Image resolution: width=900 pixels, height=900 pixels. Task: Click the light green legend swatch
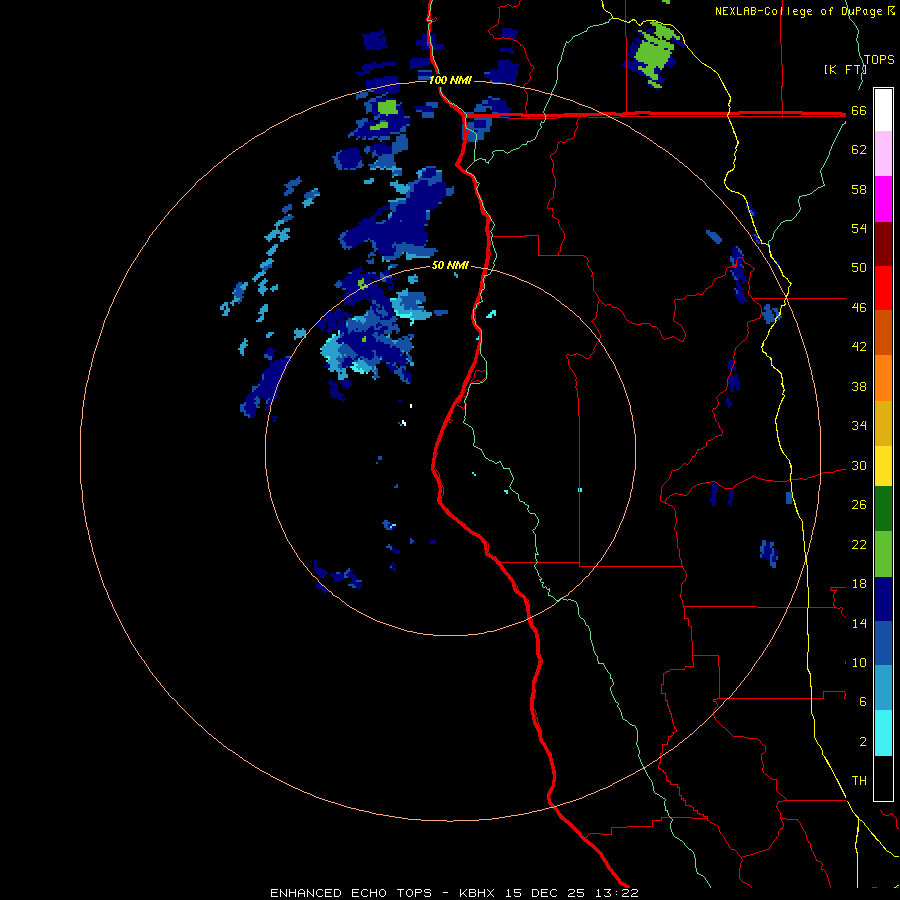(x=883, y=554)
